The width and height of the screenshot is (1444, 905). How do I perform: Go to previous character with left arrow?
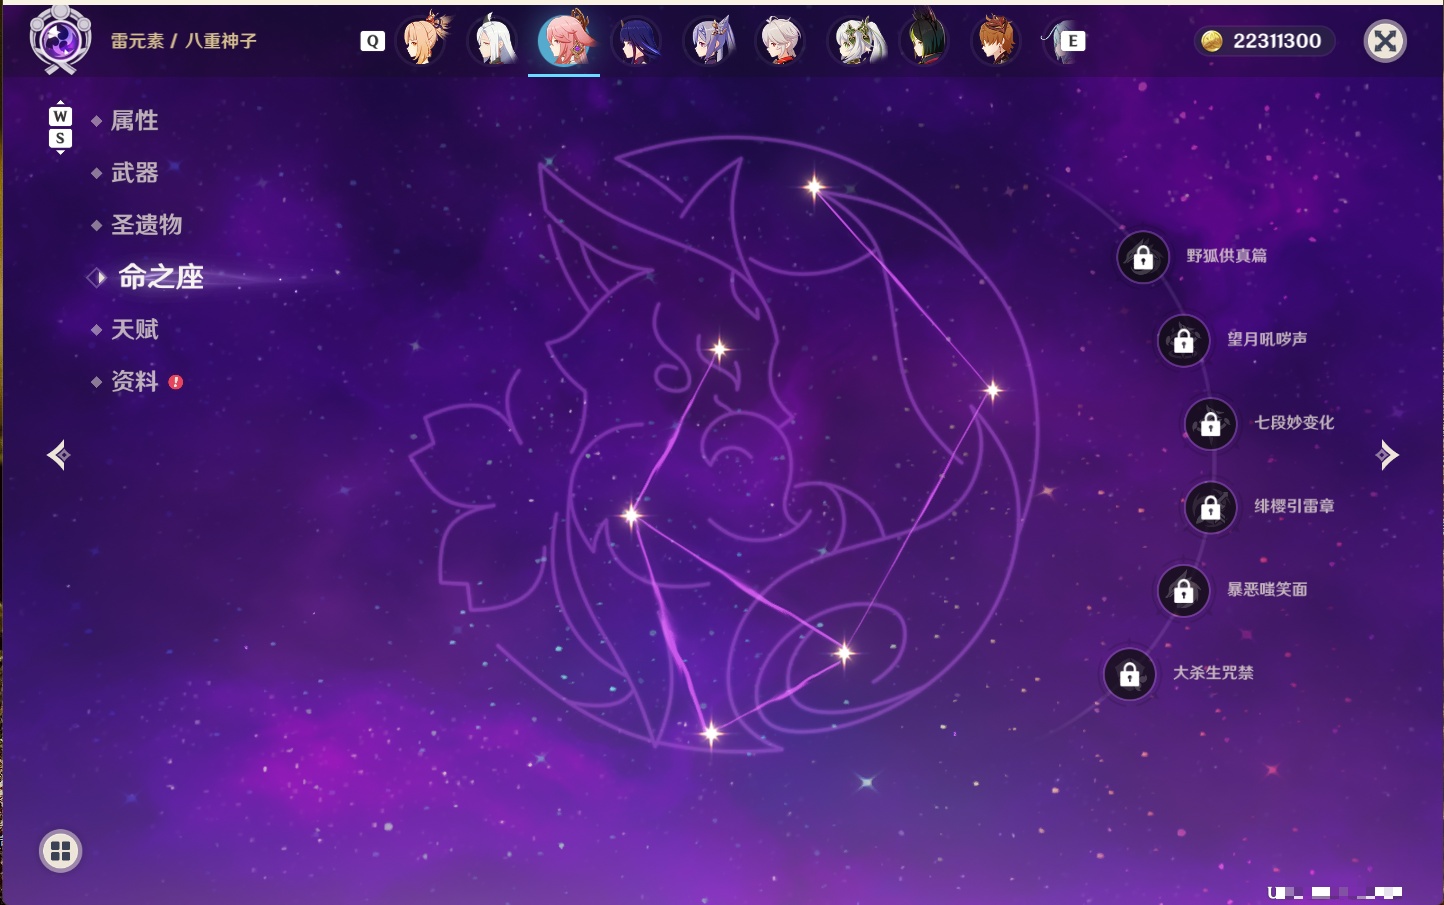point(59,455)
